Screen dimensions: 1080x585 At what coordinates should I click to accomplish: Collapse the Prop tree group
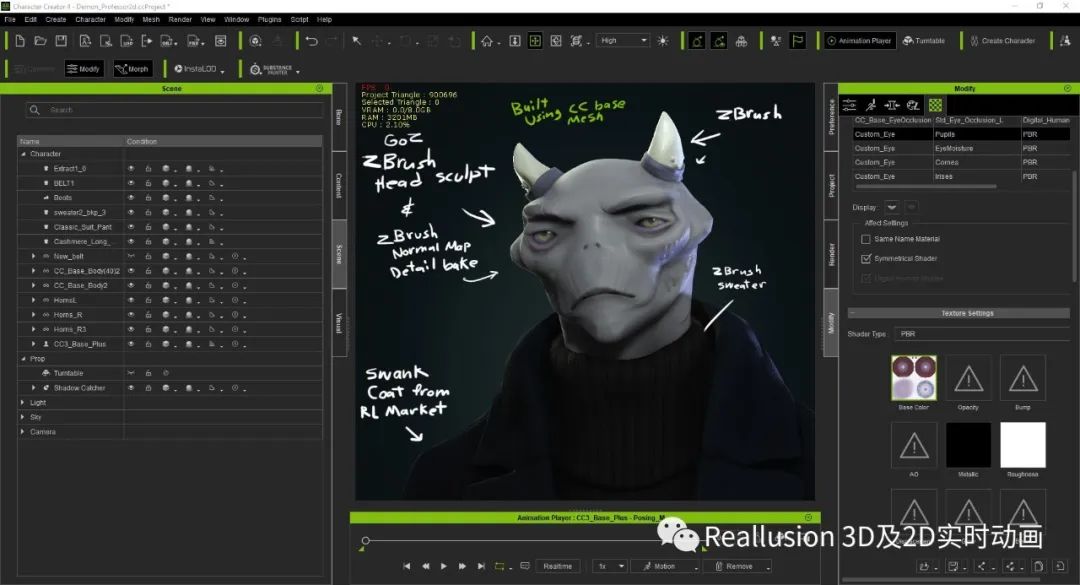[23, 359]
